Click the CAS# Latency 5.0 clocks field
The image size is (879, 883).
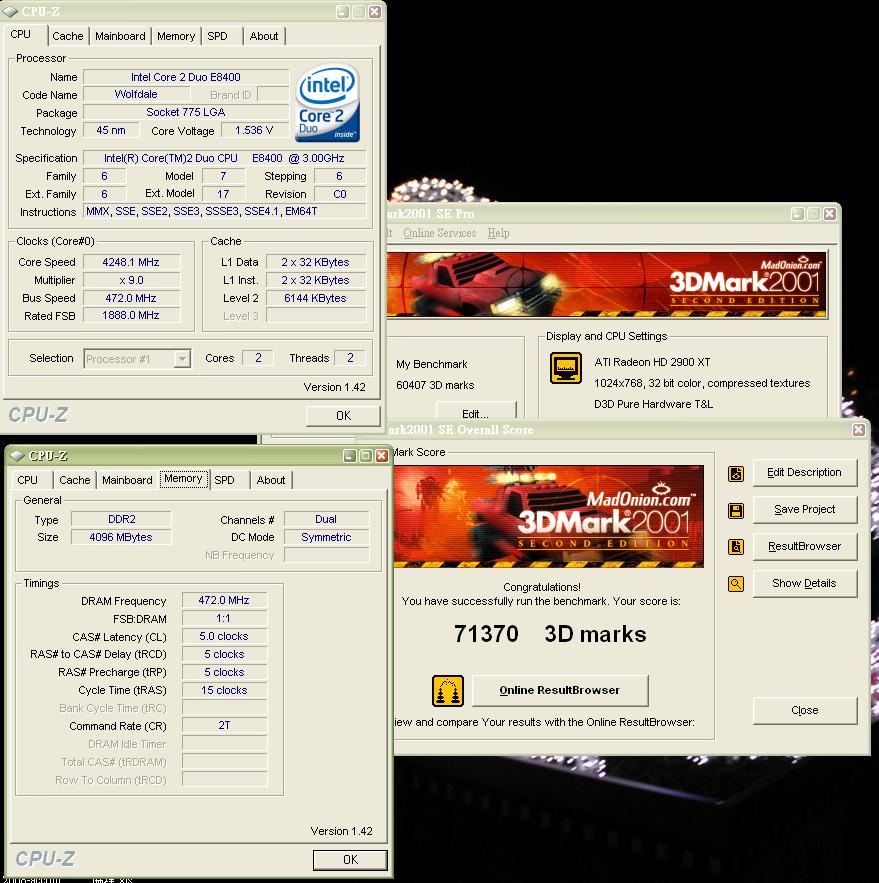[224, 636]
